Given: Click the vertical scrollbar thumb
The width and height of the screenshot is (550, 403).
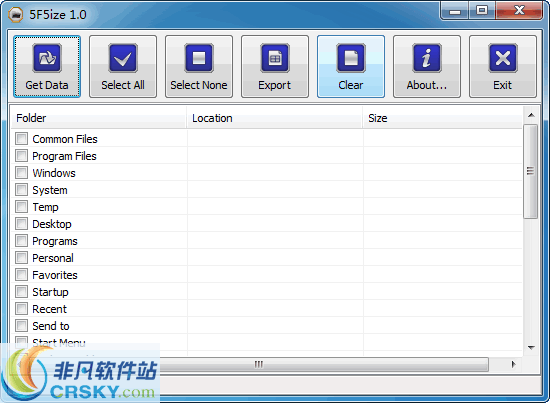Looking at the screenshot, I should (x=530, y=171).
